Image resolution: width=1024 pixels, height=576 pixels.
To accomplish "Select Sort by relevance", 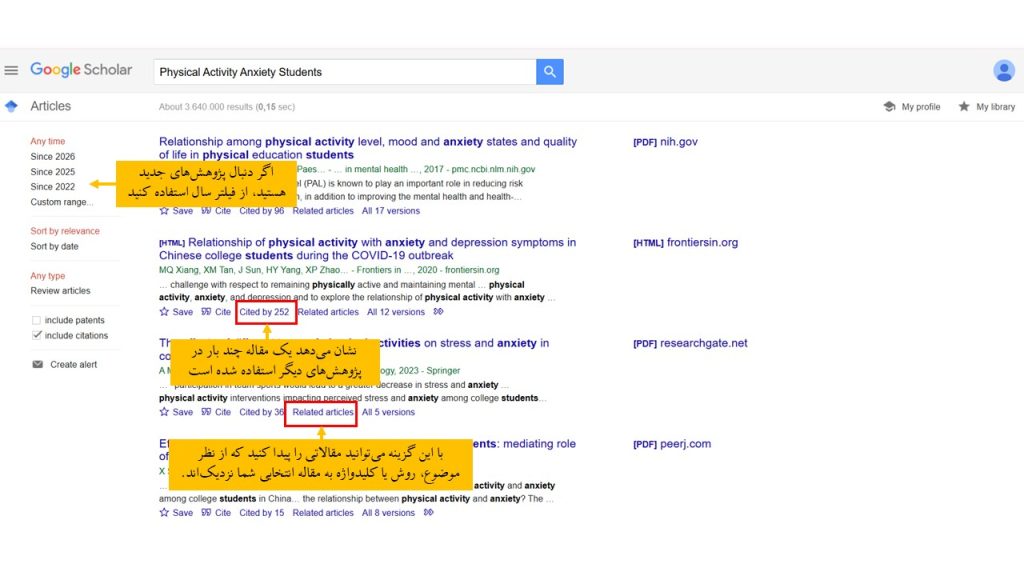I will [65, 231].
